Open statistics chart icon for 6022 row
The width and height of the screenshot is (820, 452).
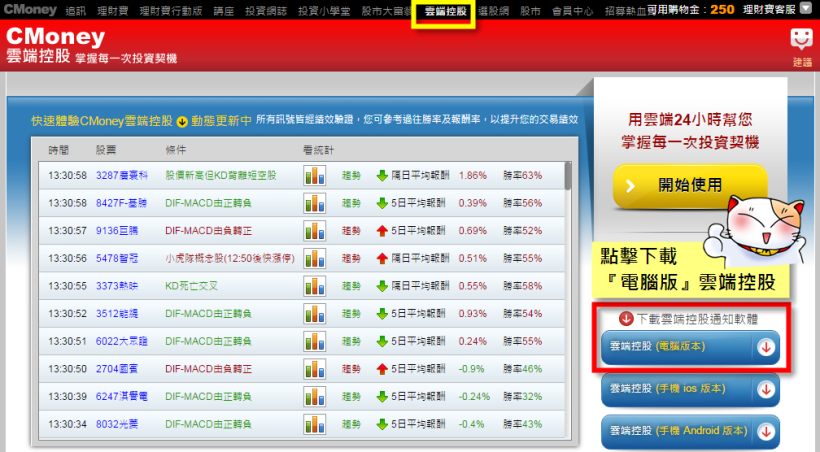tap(314, 342)
